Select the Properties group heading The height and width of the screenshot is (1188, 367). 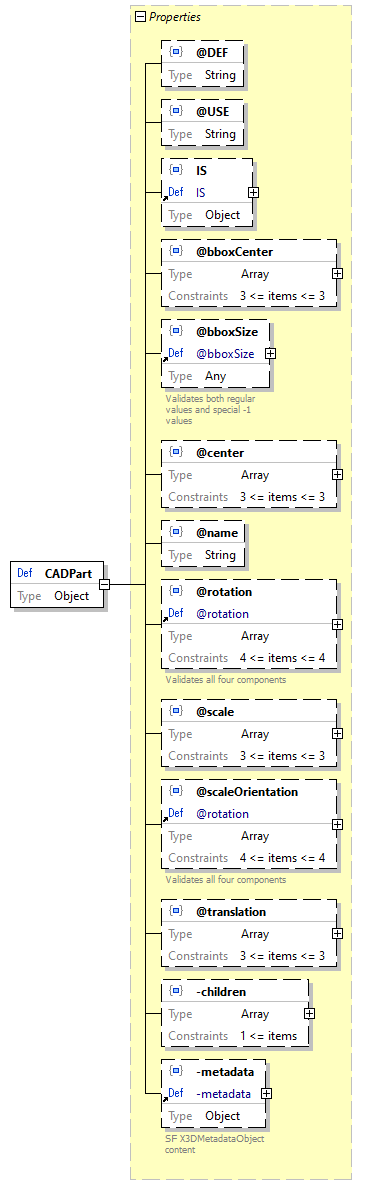(x=175, y=16)
